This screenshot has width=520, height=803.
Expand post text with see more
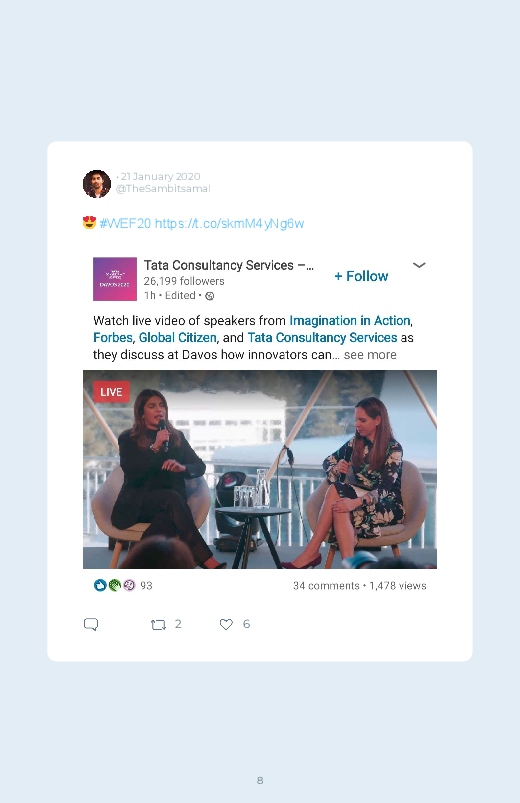coord(370,355)
